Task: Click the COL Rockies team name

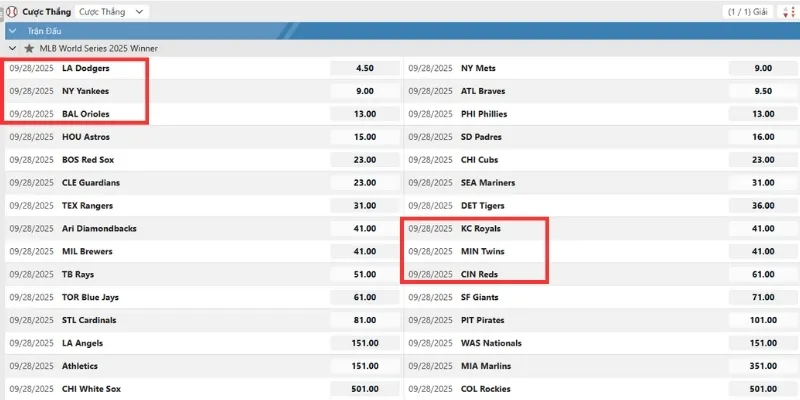Action: click(x=485, y=389)
